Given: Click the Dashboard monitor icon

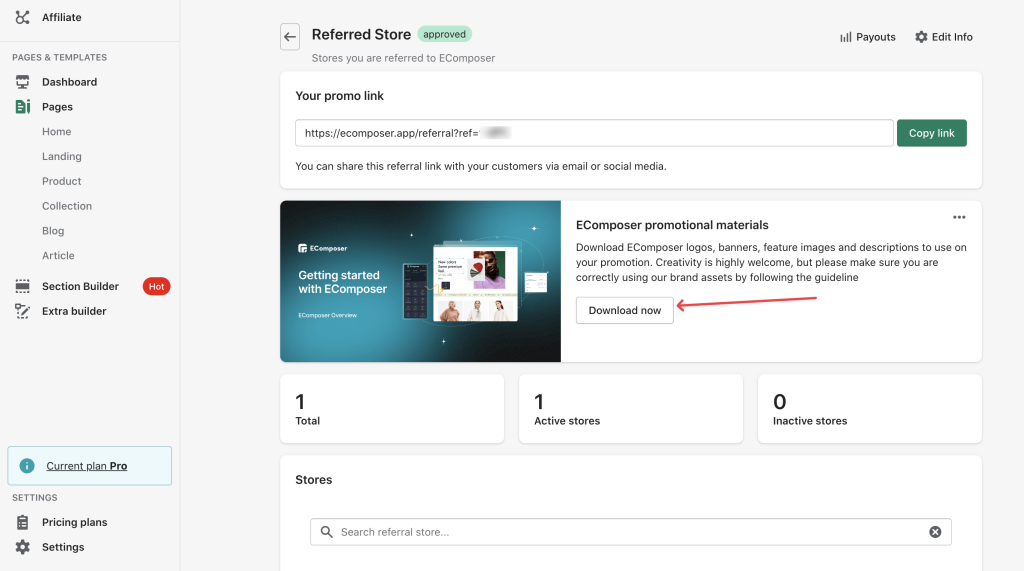Looking at the screenshot, I should point(22,82).
